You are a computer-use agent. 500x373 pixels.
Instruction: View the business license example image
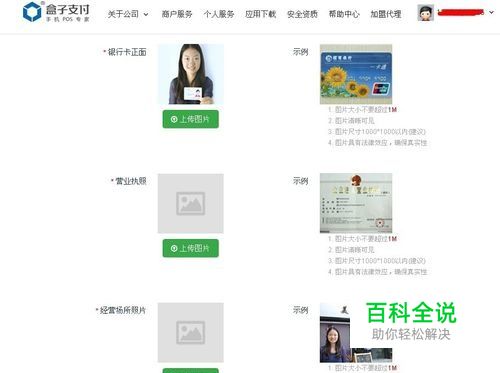356,203
